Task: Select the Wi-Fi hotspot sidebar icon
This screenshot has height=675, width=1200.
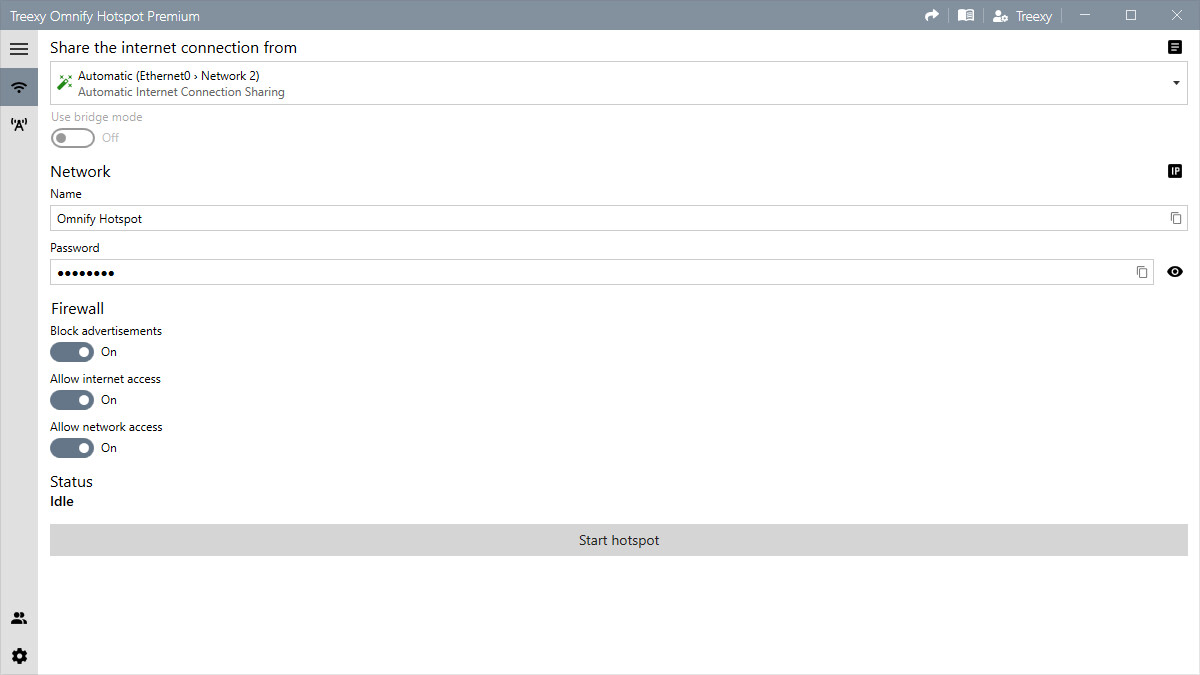Action: click(19, 87)
